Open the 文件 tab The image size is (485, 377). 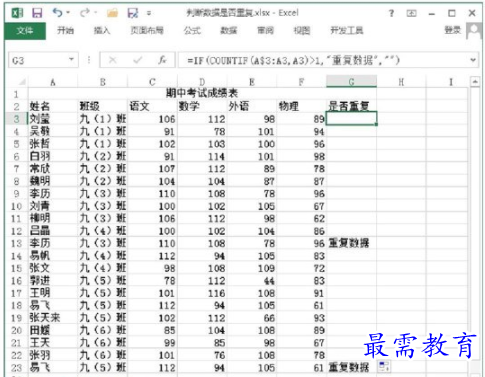pyautogui.click(x=25, y=31)
